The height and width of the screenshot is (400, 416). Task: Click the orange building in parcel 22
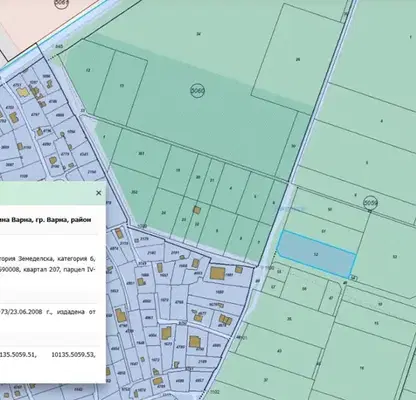tap(197, 210)
